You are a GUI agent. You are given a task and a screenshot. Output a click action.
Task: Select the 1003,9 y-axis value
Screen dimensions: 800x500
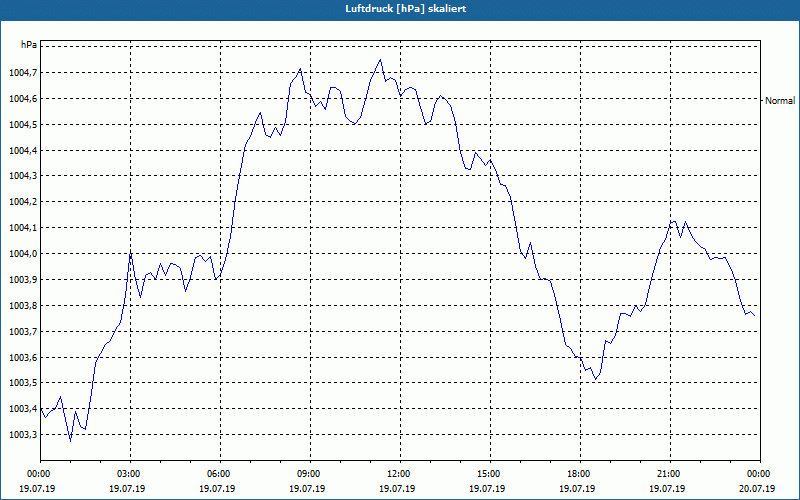(x=23, y=280)
